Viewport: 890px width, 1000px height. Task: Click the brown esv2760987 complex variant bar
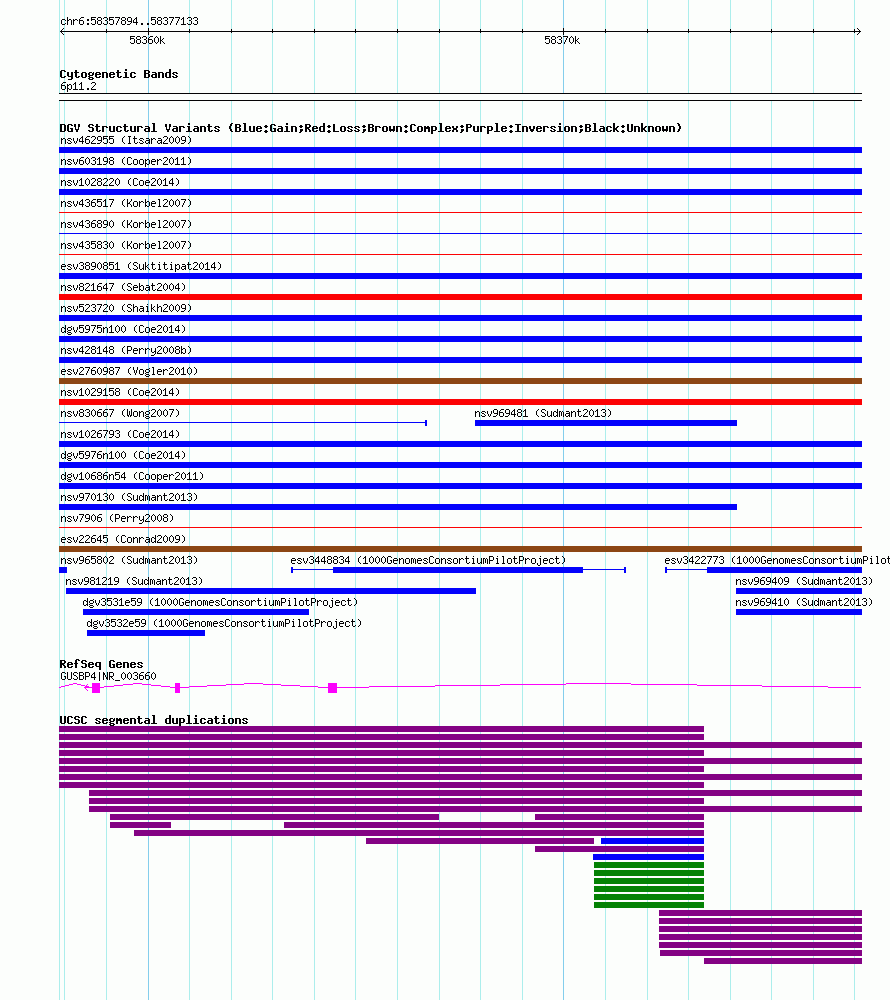tap(460, 381)
